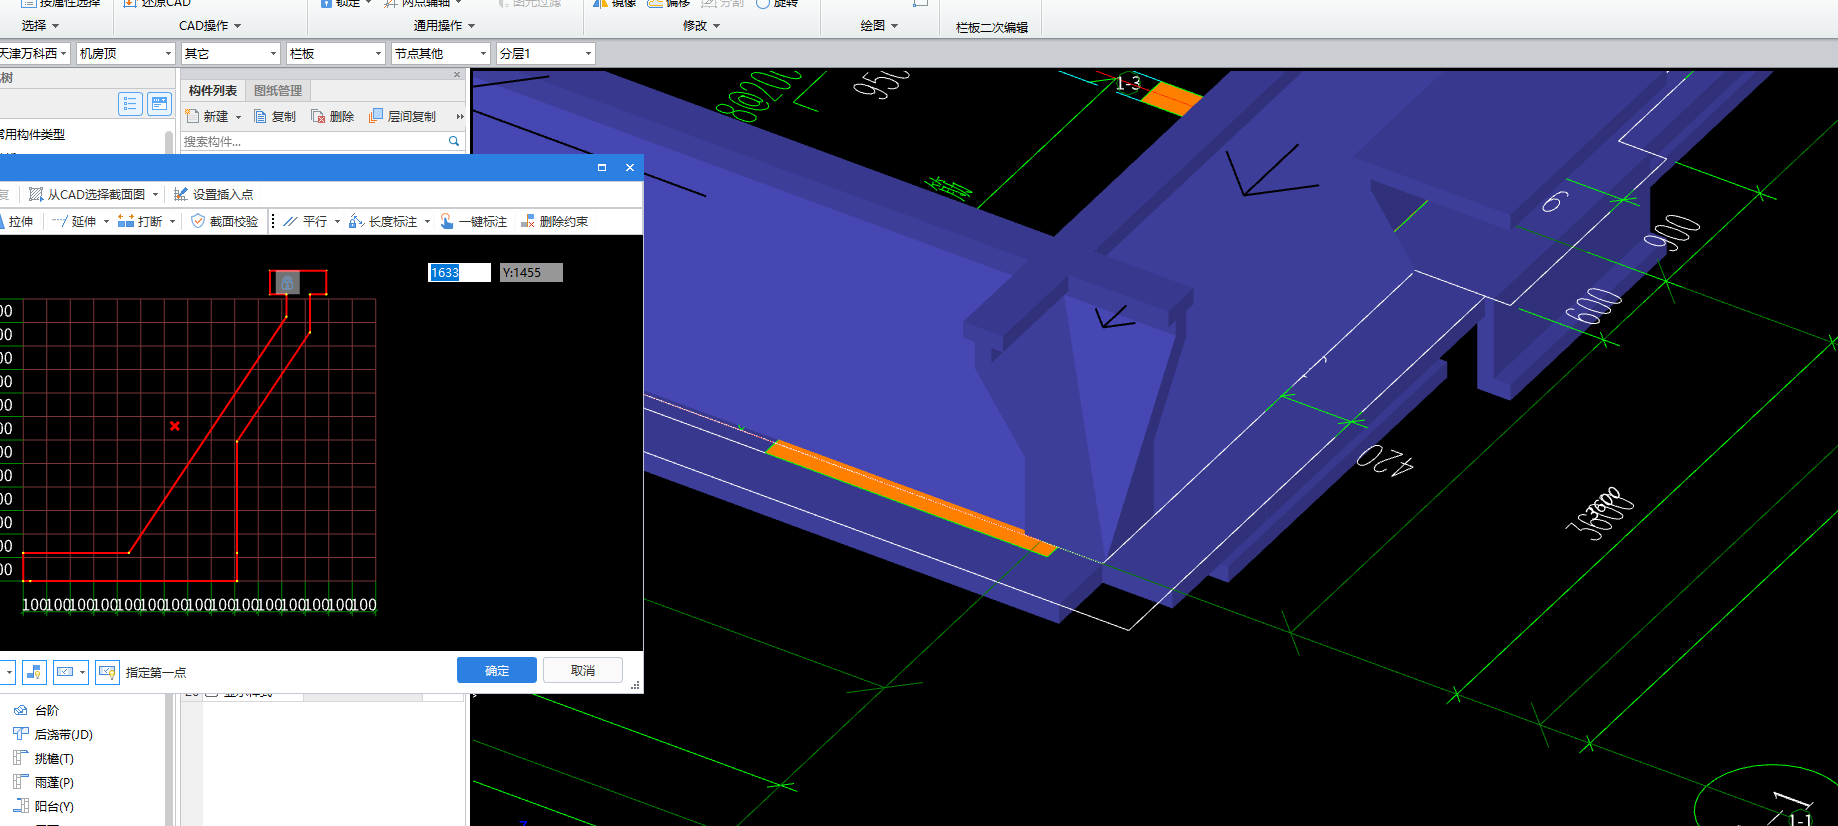Viewport: 1838px width, 826px height.
Task: Open dropdown arrow beside 从CAD选择截面图
Action: pyautogui.click(x=155, y=195)
